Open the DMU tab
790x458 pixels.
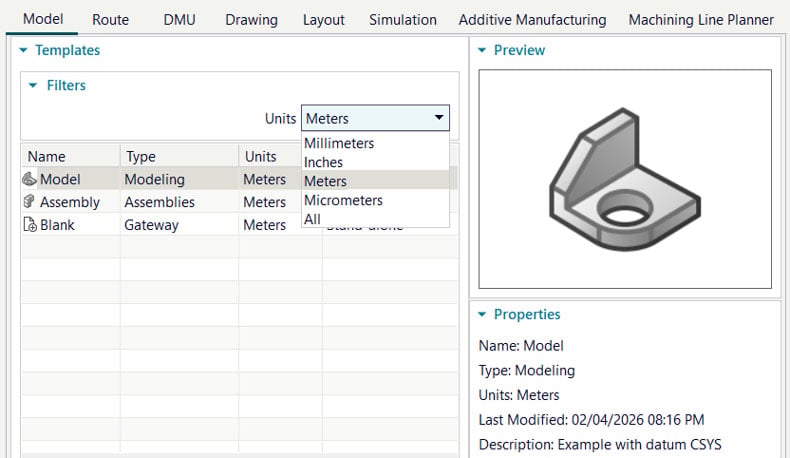point(179,20)
